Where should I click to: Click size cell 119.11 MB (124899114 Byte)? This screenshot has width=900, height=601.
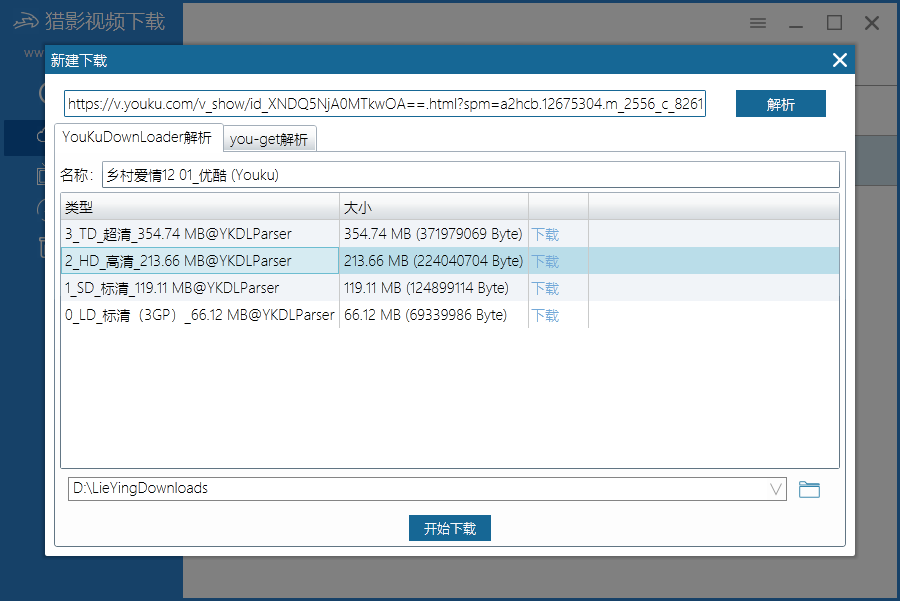tap(433, 288)
